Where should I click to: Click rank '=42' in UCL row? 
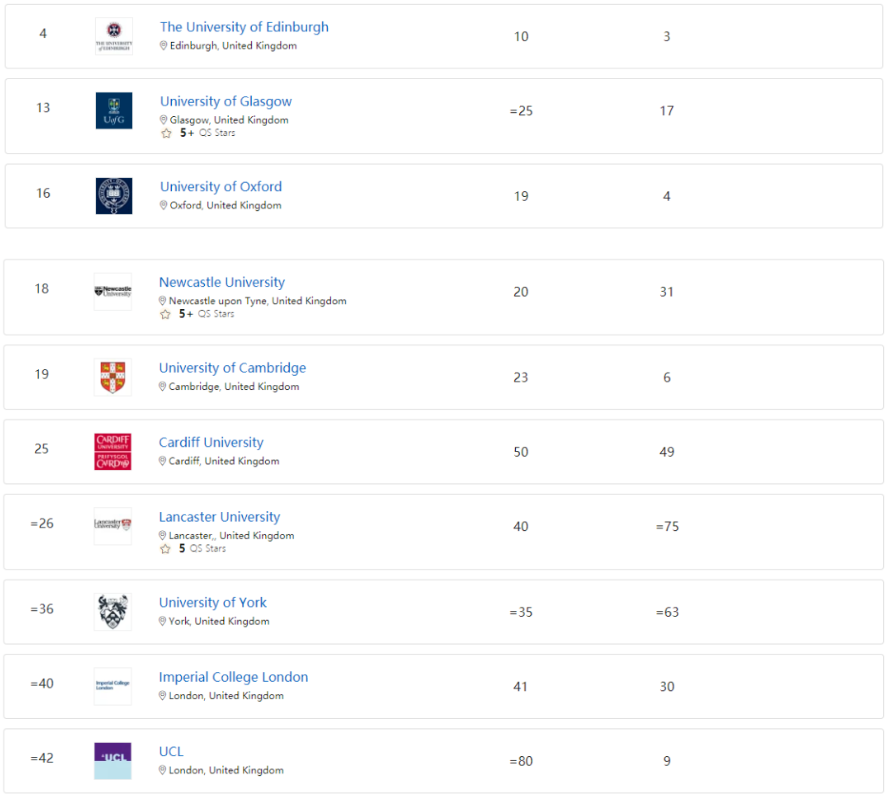[x=42, y=759]
